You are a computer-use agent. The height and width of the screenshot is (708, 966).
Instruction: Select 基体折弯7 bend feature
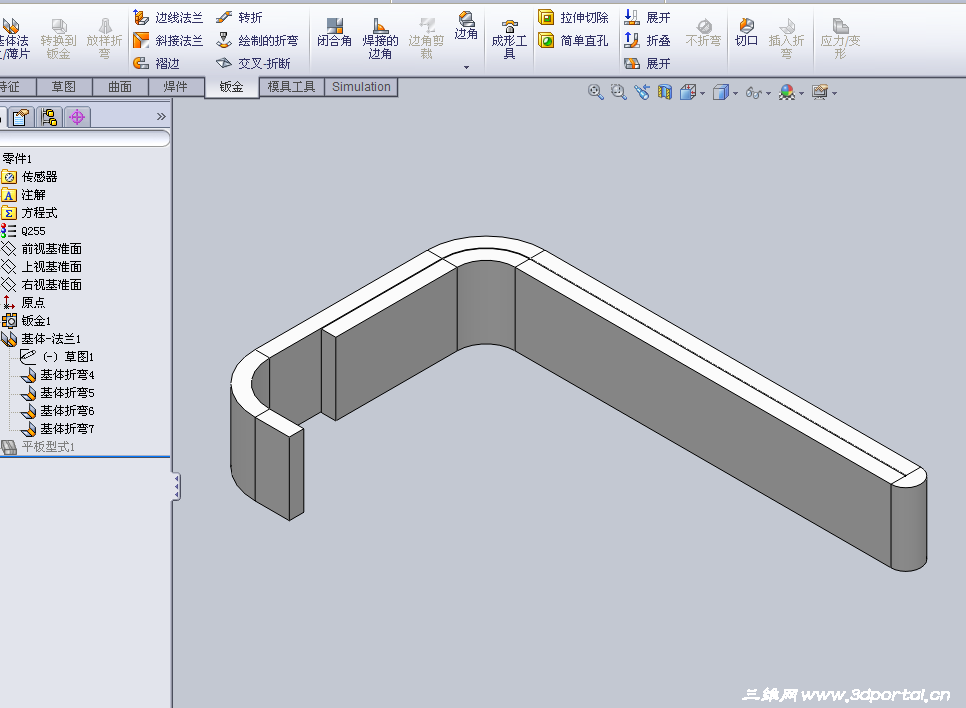(x=57, y=428)
